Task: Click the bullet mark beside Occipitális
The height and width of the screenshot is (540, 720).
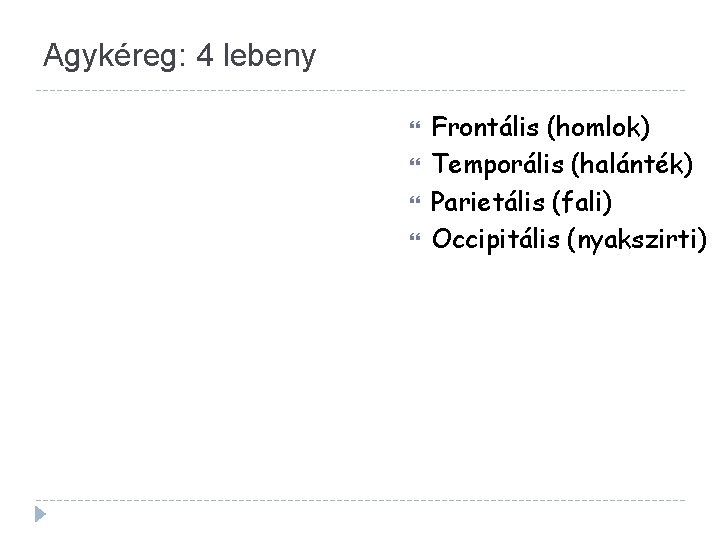Action: tap(415, 237)
